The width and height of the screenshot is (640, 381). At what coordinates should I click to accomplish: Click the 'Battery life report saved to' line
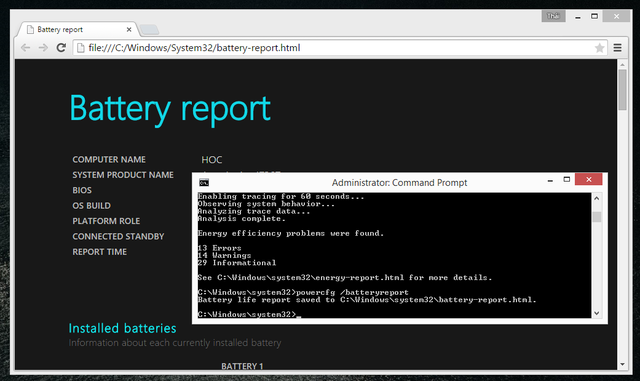click(367, 300)
